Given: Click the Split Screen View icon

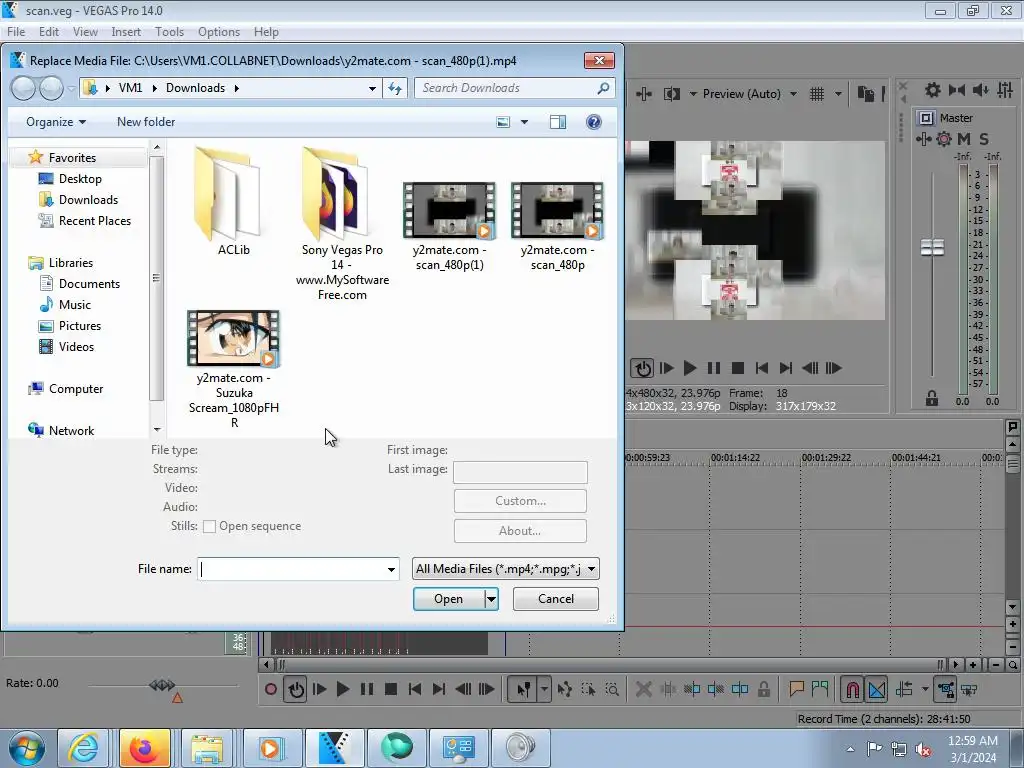Looking at the screenshot, I should pos(671,94).
